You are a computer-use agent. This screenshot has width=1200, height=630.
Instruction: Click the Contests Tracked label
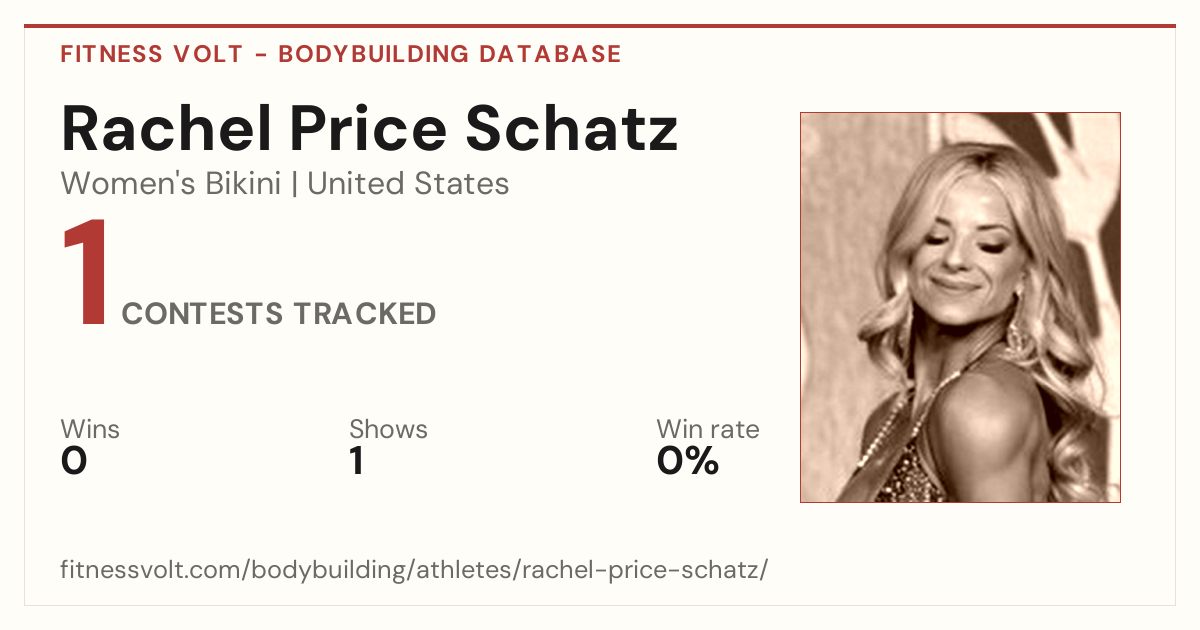[279, 313]
